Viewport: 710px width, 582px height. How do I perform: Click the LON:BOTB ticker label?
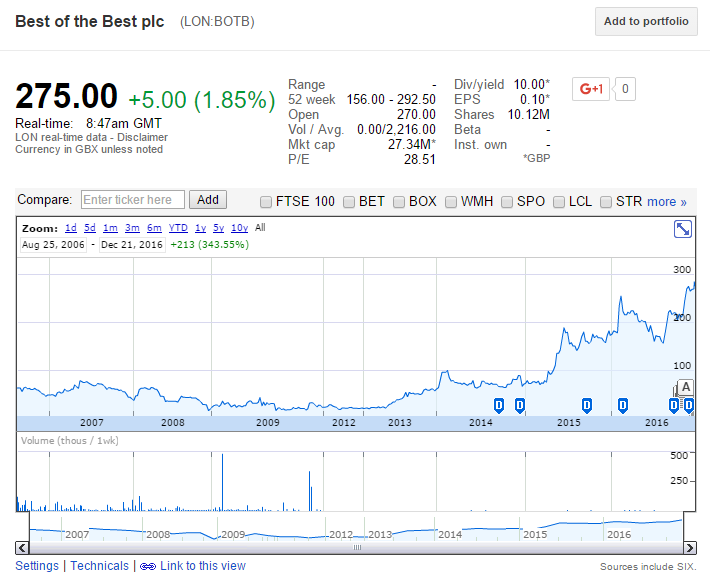click(217, 21)
